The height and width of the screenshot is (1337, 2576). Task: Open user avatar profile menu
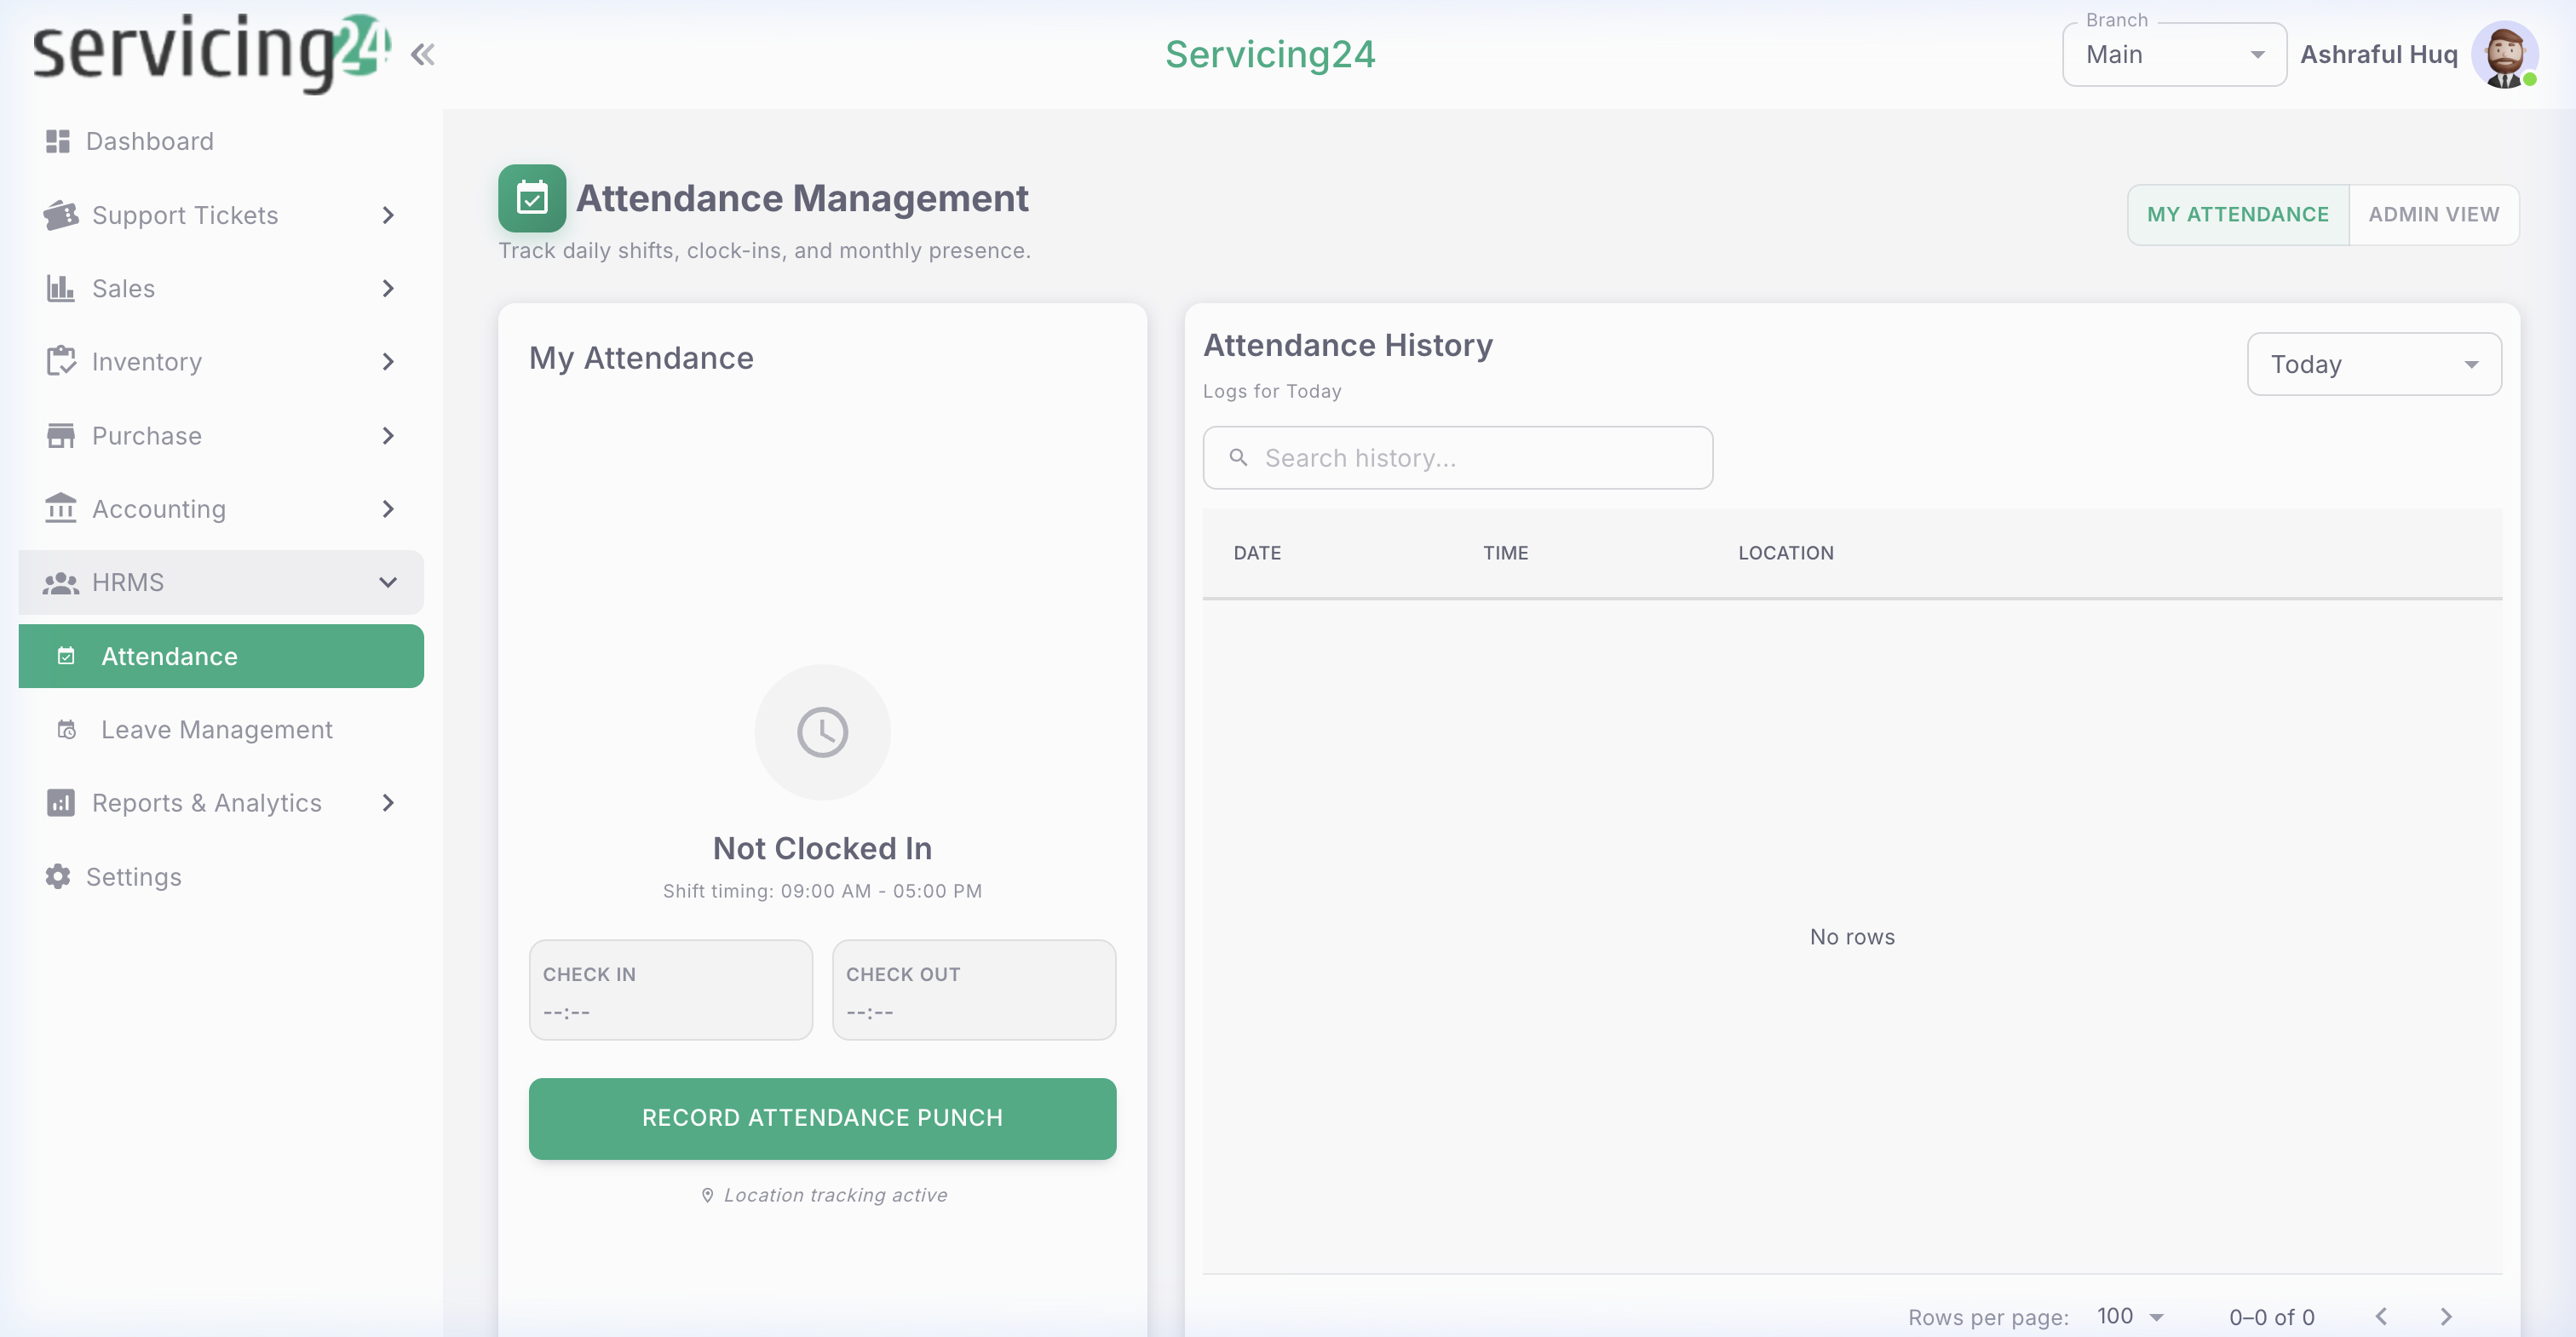point(2504,54)
